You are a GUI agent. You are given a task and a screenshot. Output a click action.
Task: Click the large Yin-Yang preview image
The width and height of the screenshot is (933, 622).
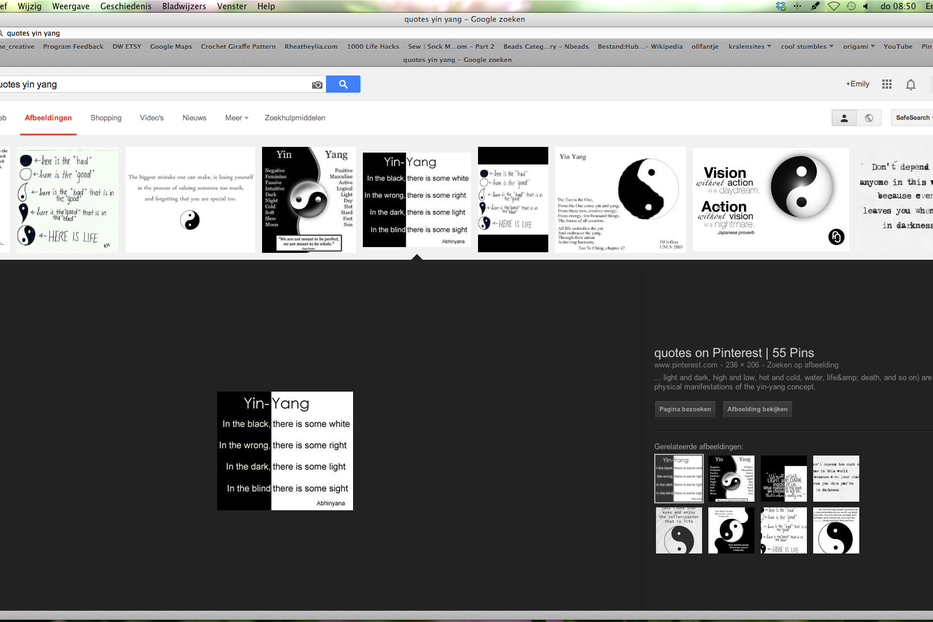pyautogui.click(x=285, y=451)
